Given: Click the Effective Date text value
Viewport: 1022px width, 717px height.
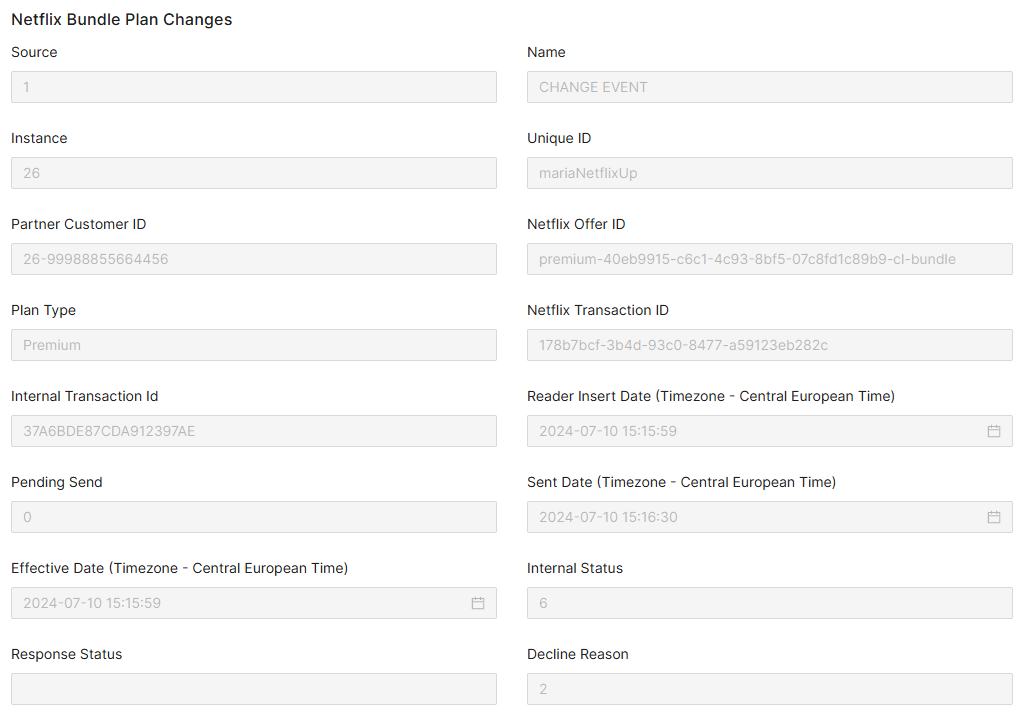Looking at the screenshot, I should coord(92,603).
